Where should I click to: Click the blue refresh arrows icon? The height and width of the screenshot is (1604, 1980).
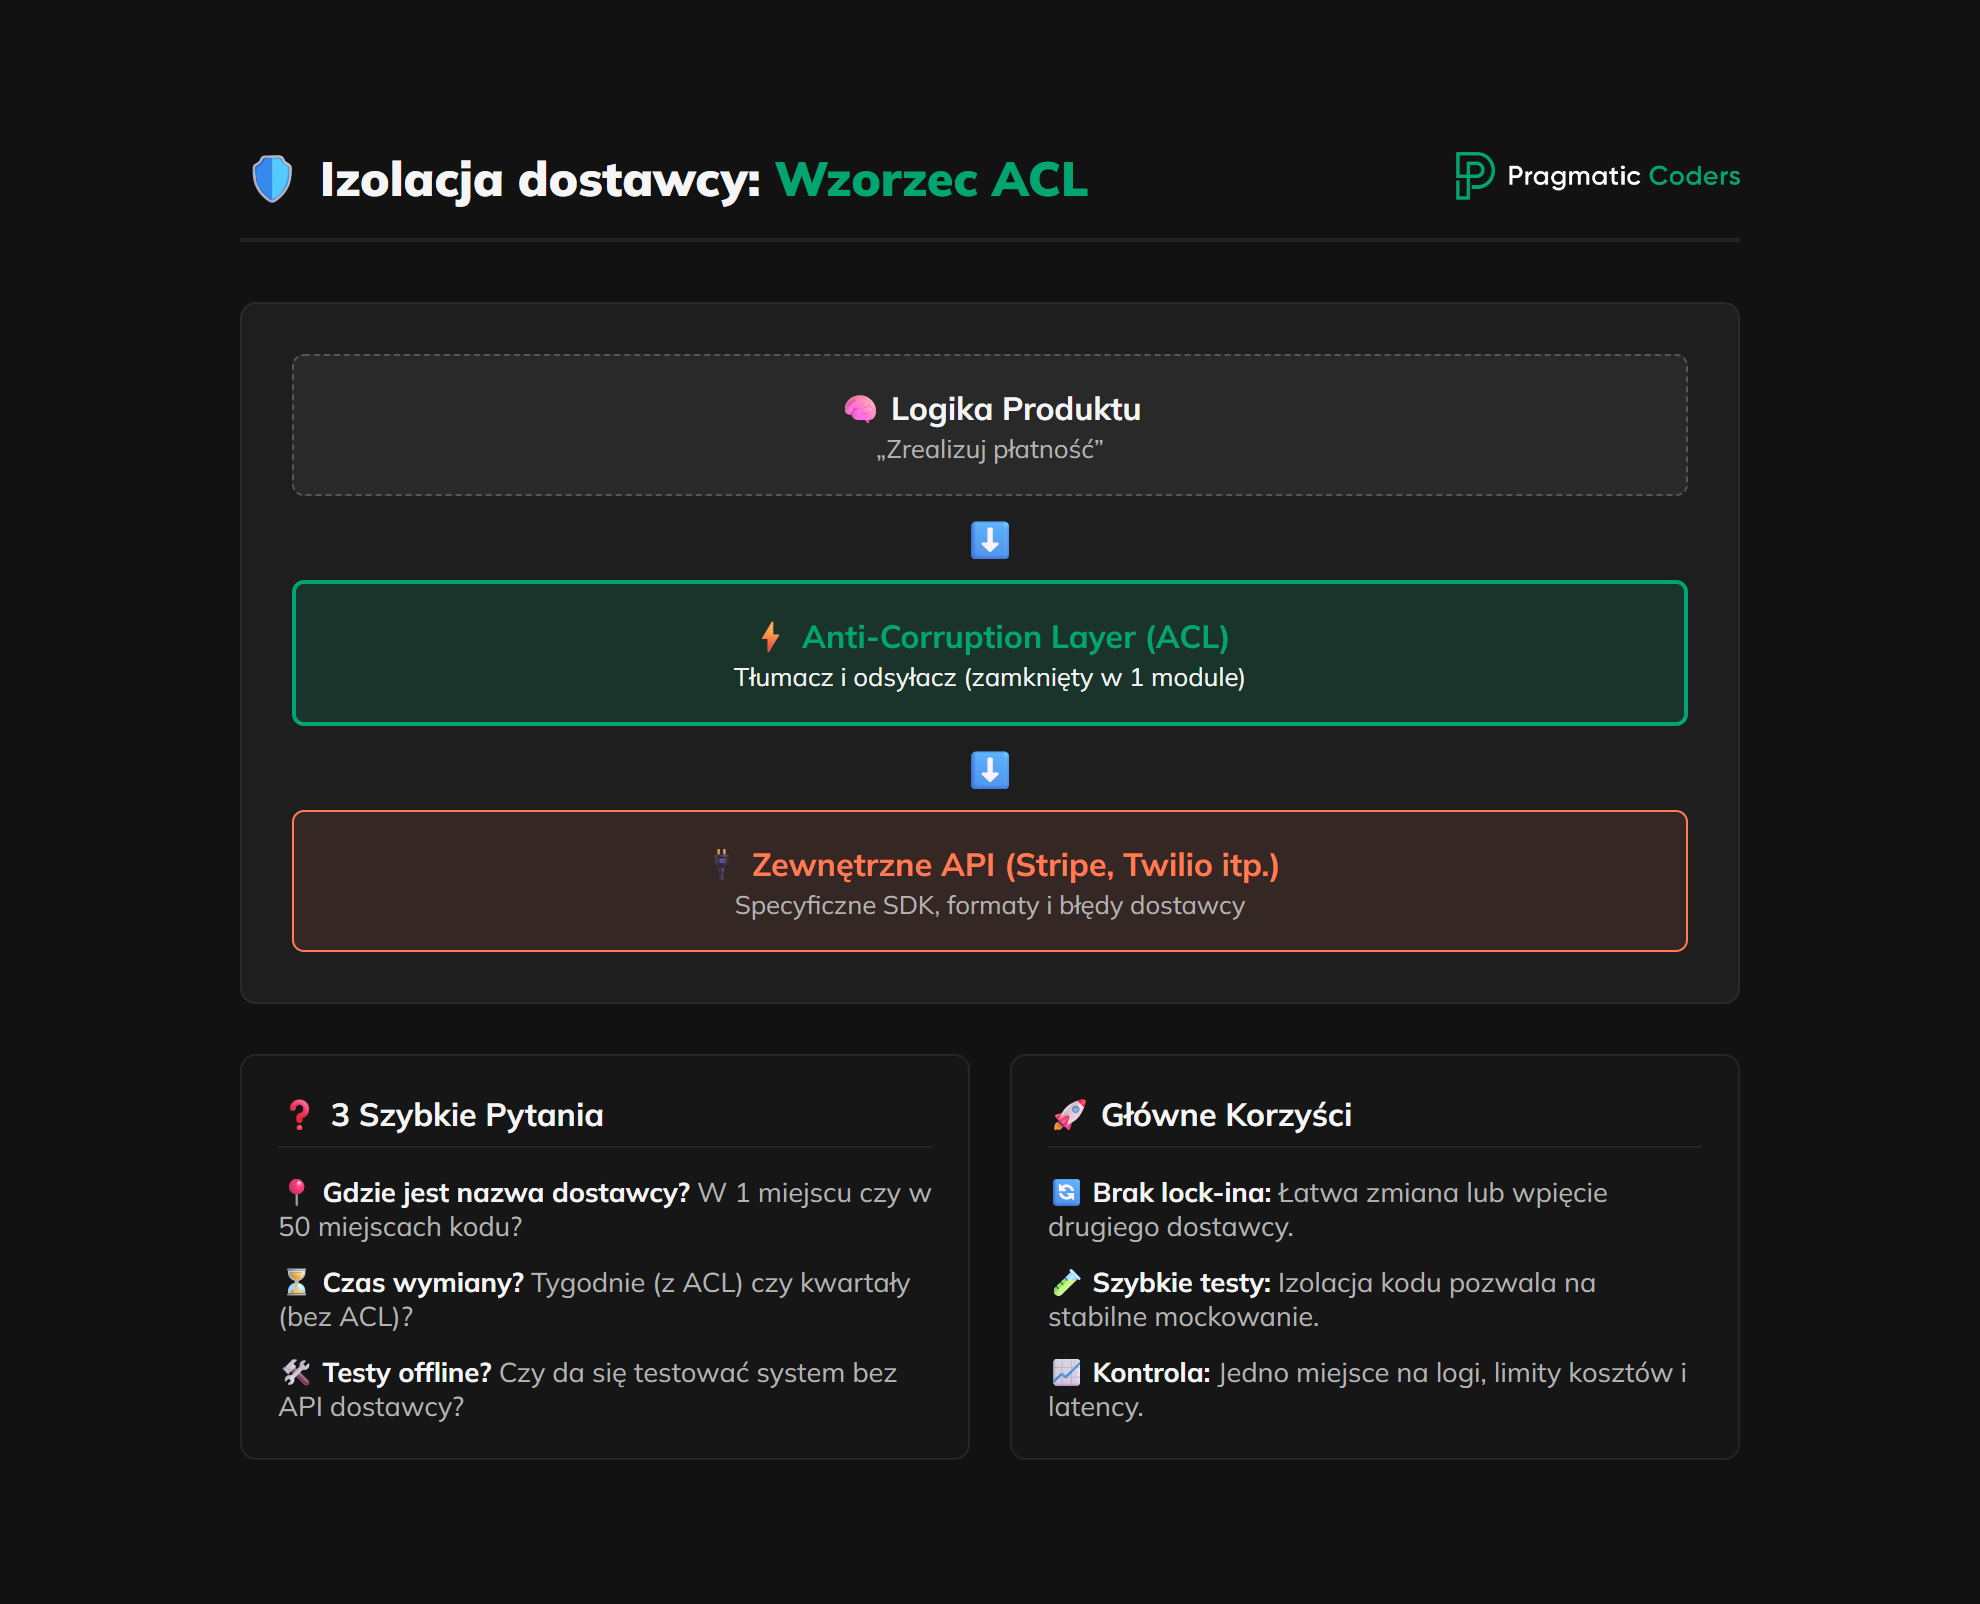[1066, 1192]
